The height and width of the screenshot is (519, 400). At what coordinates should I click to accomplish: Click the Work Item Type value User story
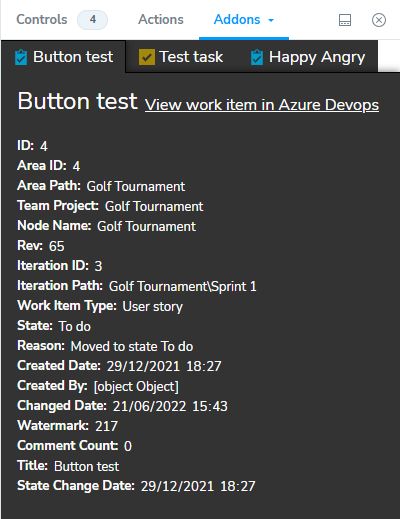pos(152,307)
